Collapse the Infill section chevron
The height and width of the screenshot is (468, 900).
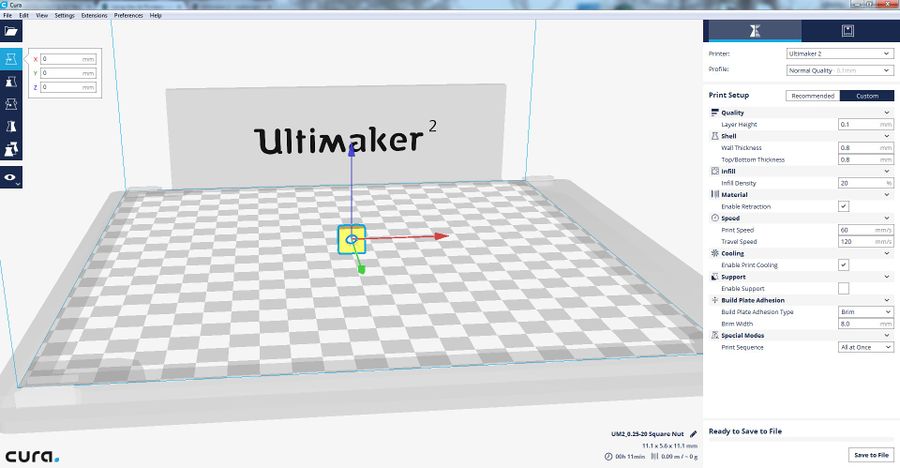tap(887, 172)
